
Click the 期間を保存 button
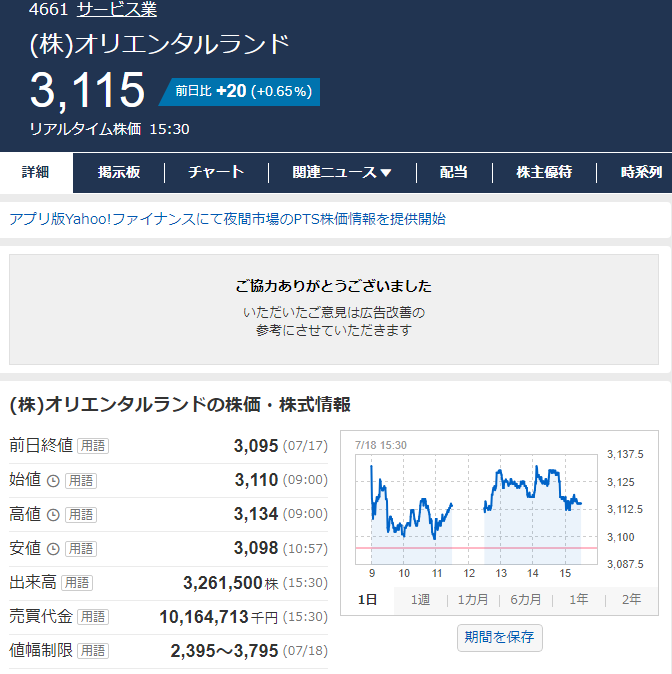500,637
